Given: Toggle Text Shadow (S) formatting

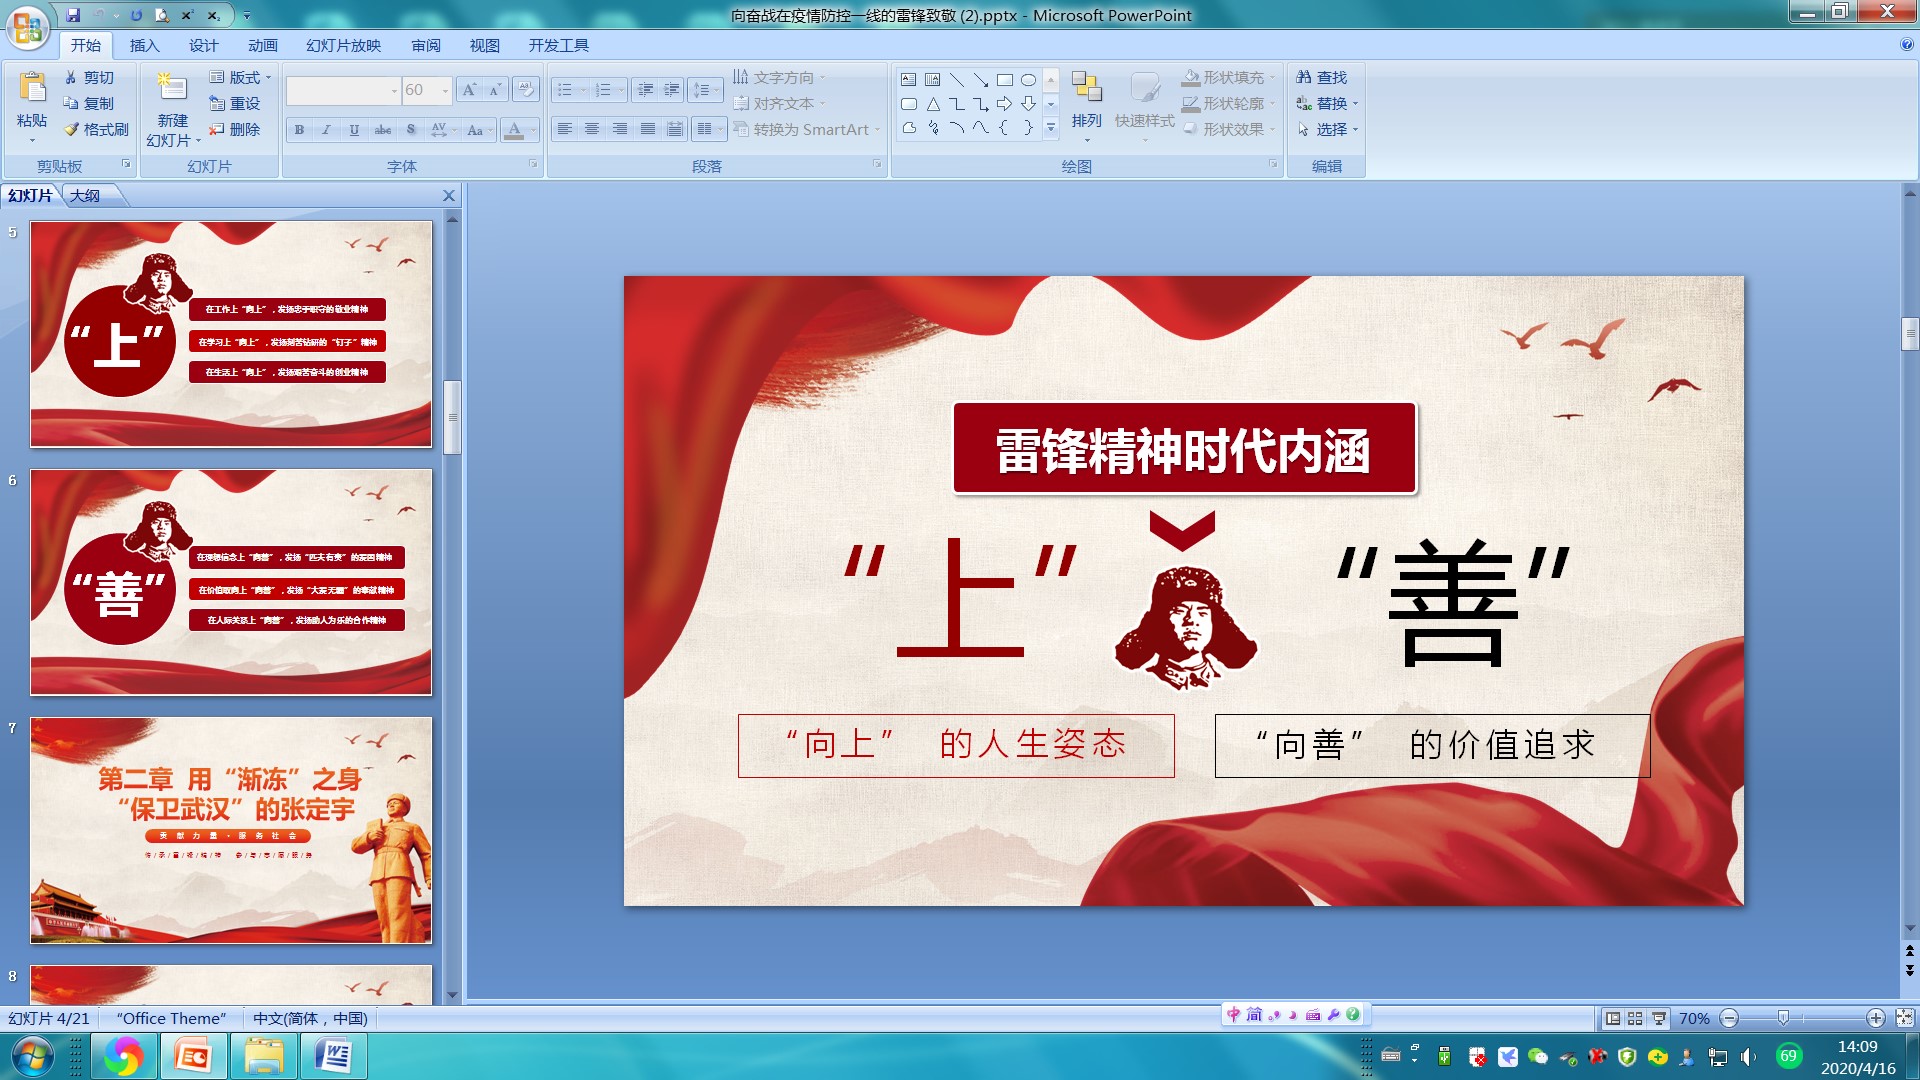Looking at the screenshot, I should point(411,129).
